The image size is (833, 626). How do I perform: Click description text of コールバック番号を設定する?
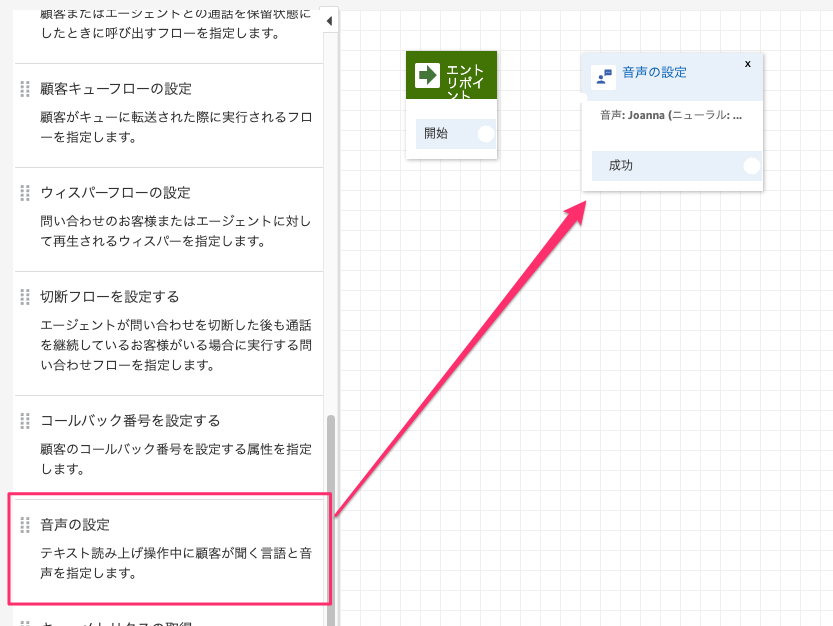[x=176, y=459]
